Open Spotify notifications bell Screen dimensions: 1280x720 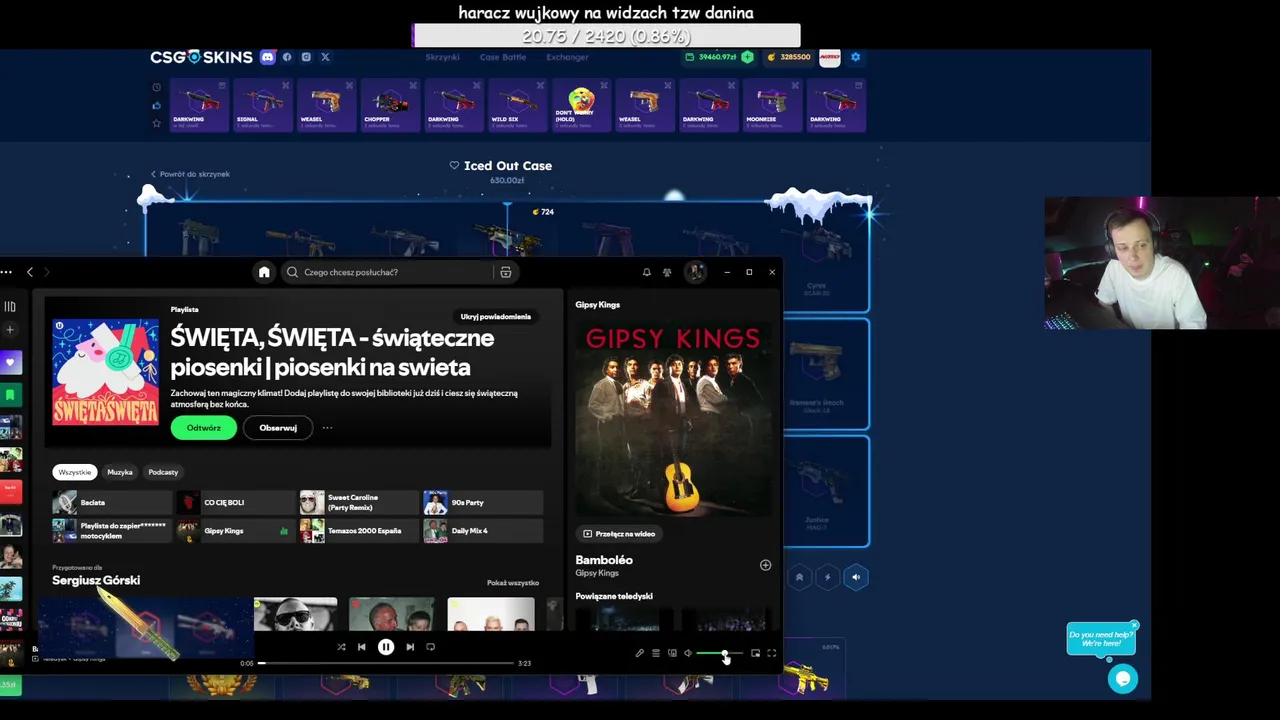(646, 272)
